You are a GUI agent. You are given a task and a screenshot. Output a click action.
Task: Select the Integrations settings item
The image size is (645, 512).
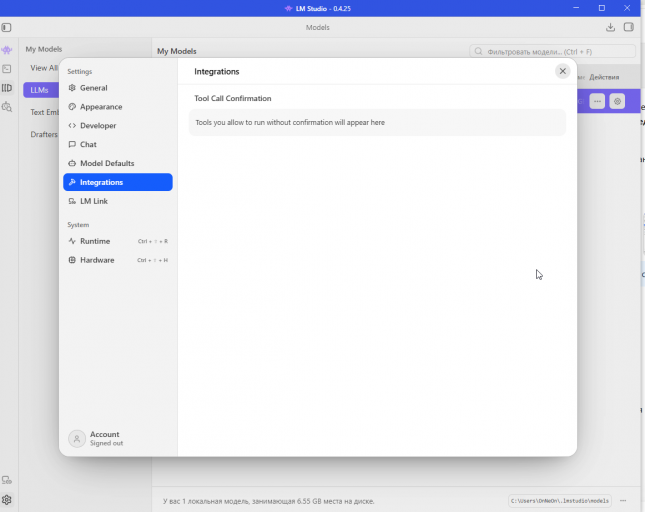[x=118, y=182]
